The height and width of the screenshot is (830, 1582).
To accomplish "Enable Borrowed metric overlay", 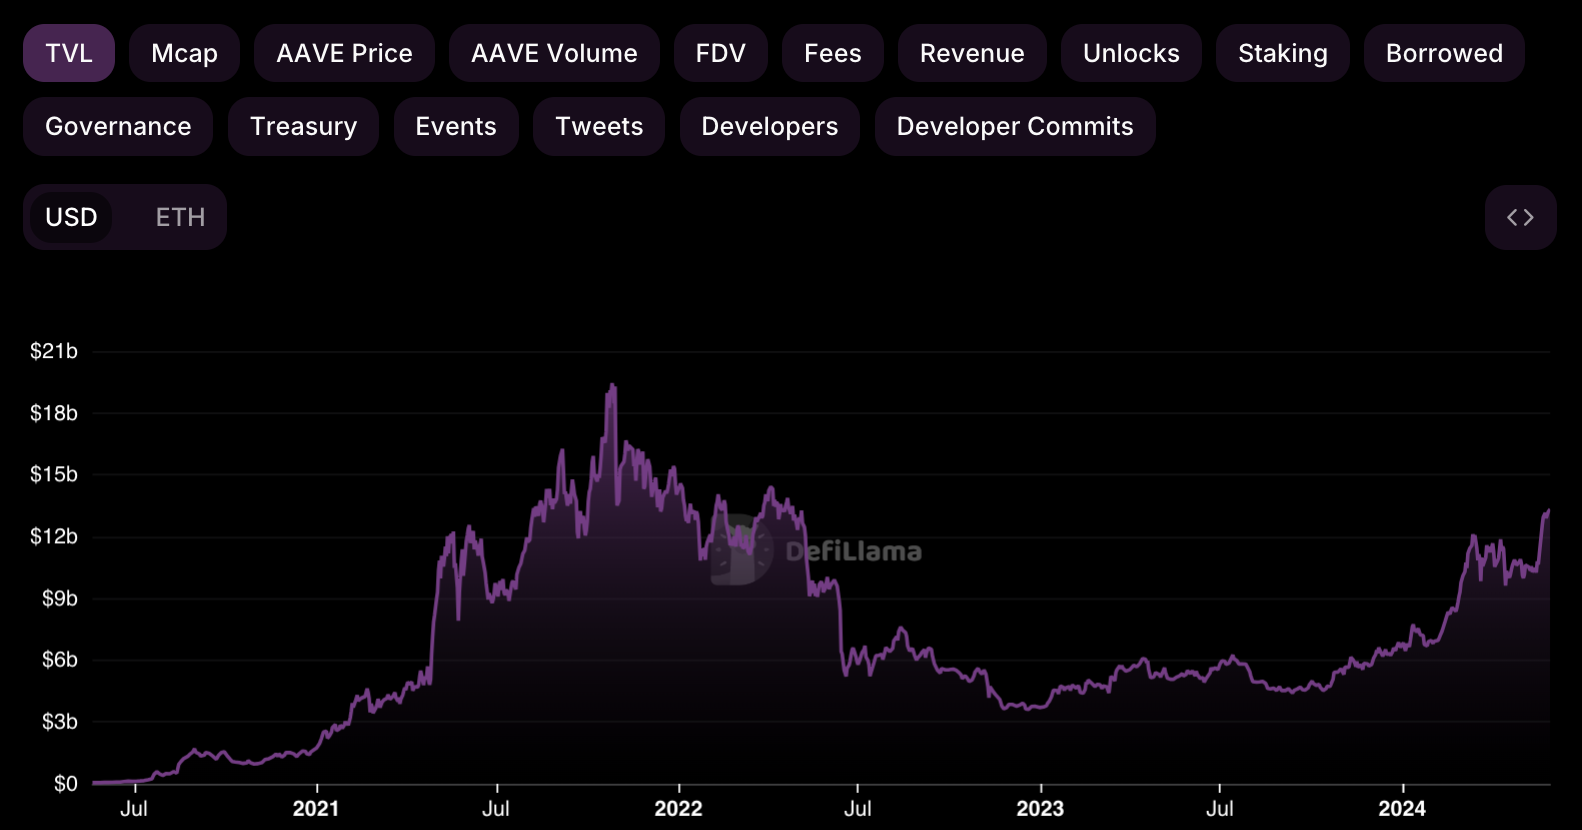I will click(1444, 53).
